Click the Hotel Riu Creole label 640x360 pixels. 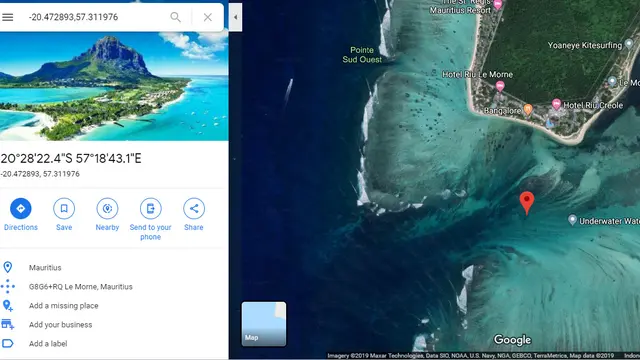click(593, 105)
